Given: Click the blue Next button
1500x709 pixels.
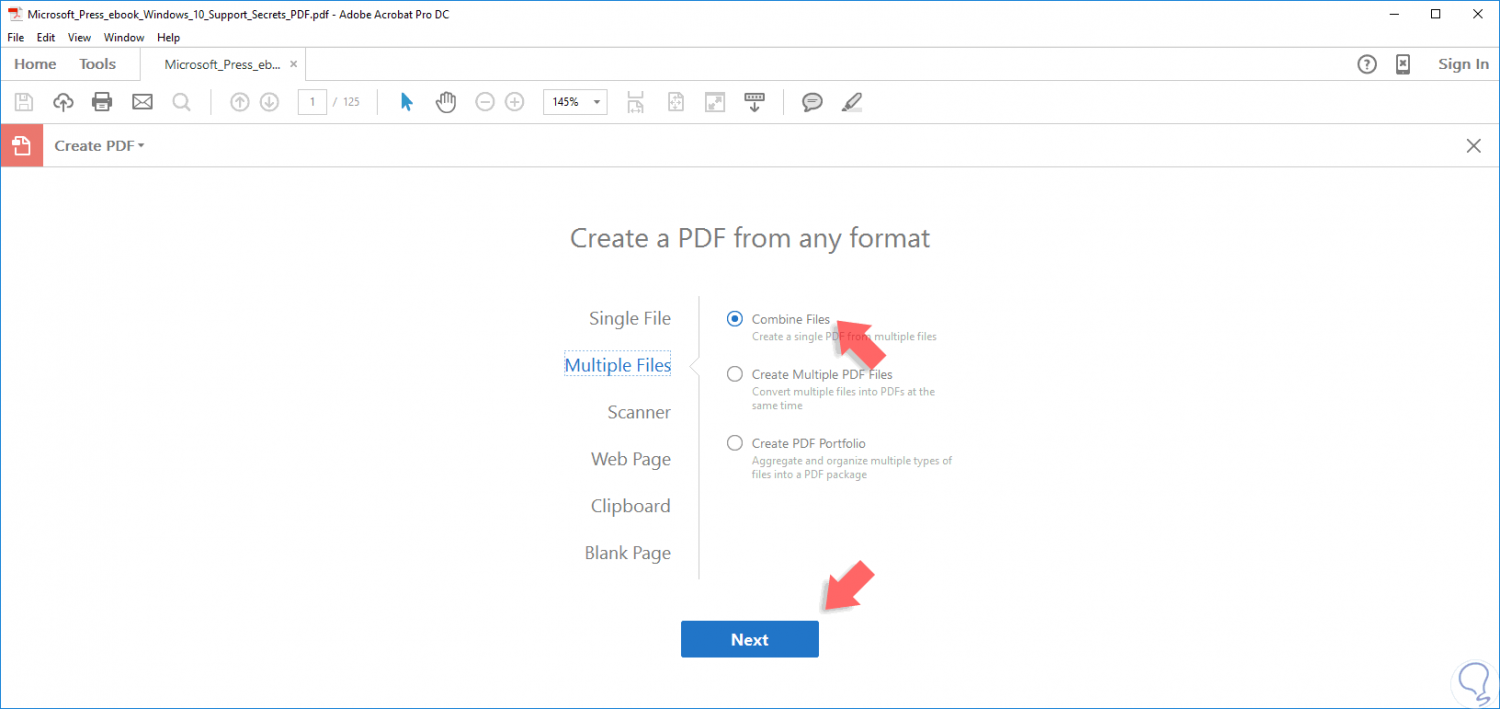Looking at the screenshot, I should [x=750, y=640].
